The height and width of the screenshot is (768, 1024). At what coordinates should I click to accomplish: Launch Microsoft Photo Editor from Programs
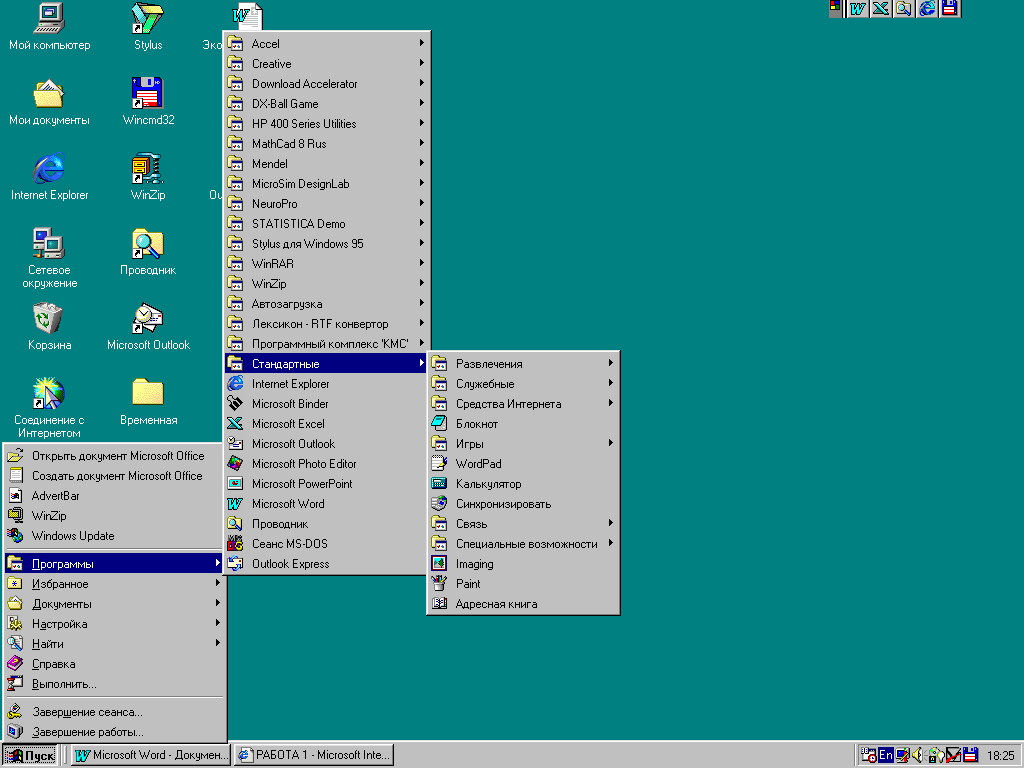pos(326,464)
